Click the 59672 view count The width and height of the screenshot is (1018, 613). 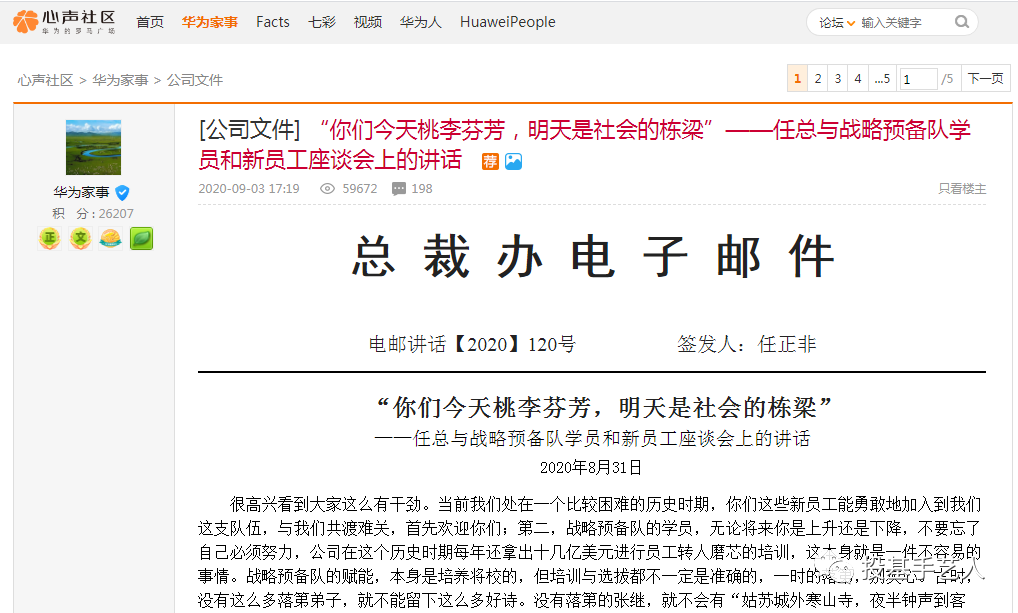click(360, 189)
